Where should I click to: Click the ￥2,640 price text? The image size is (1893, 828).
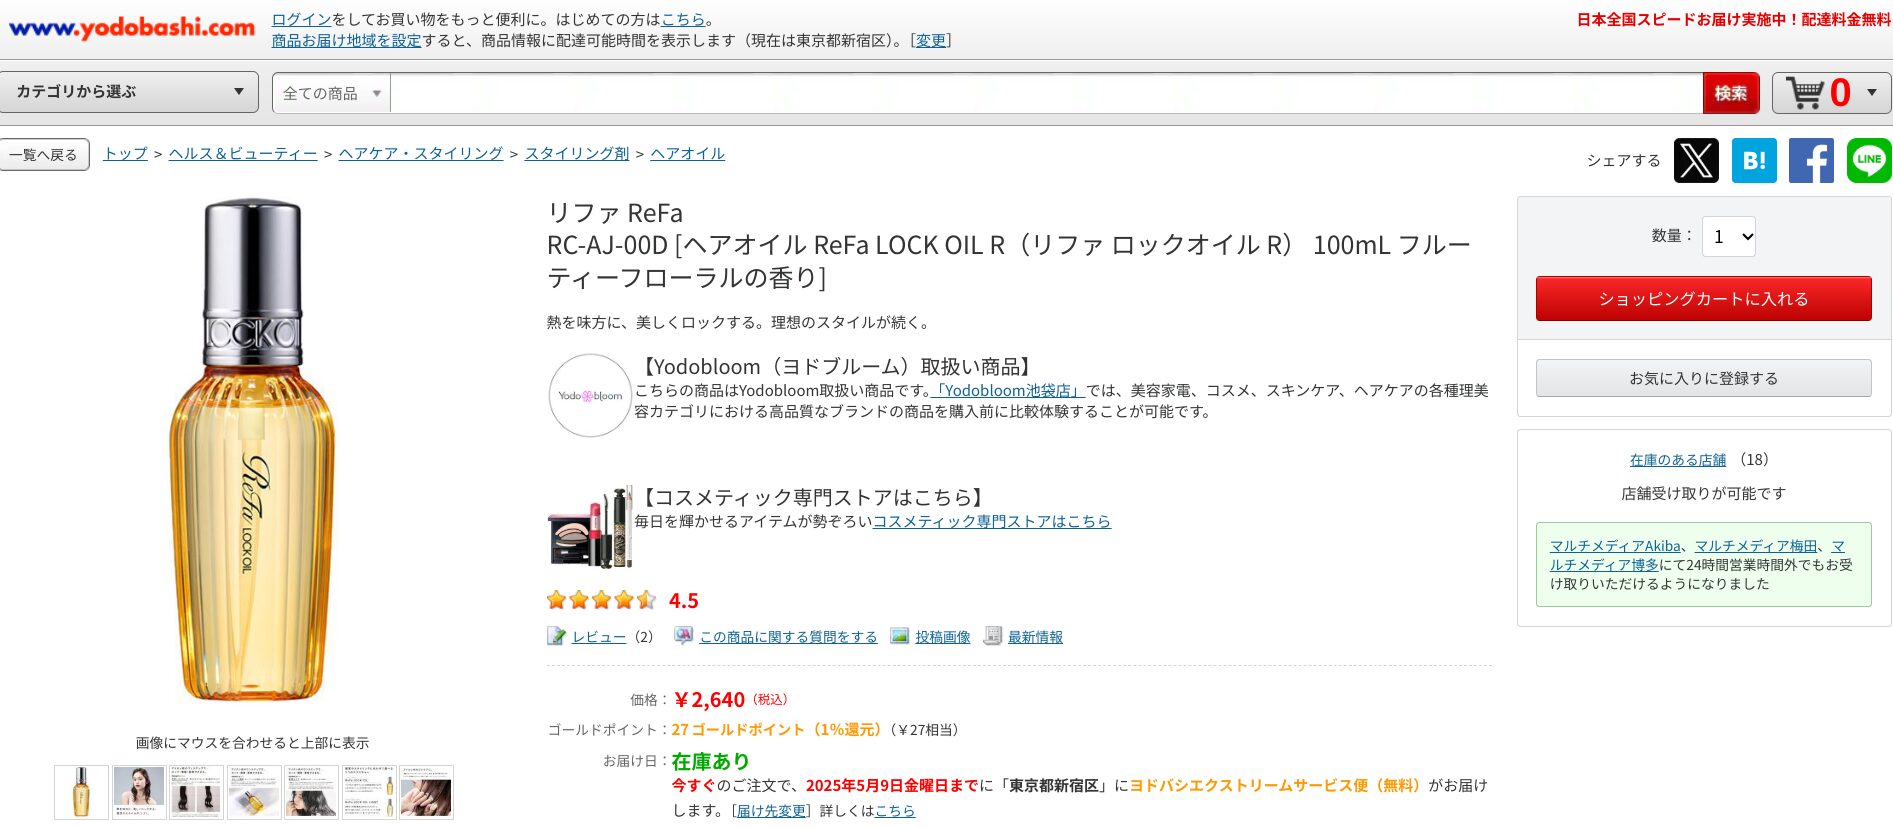tap(709, 700)
